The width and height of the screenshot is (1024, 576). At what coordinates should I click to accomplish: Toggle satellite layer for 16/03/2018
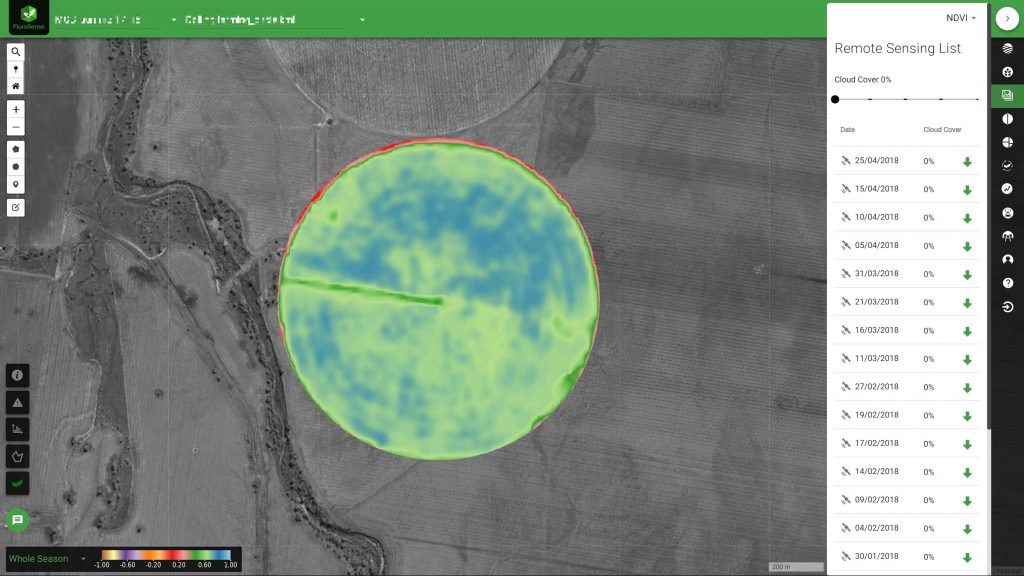coord(845,330)
